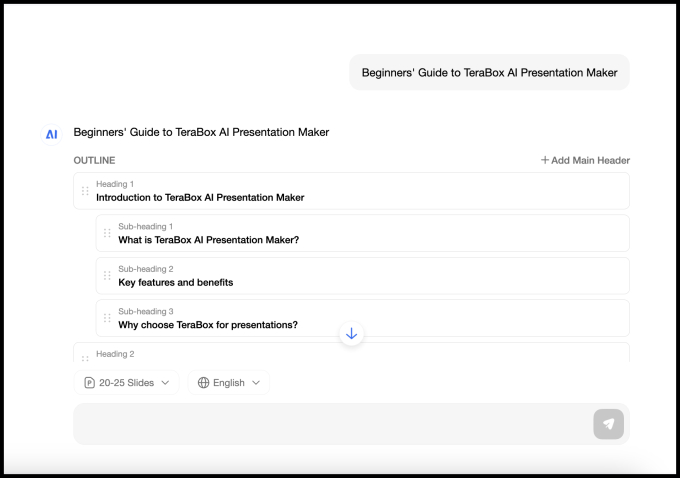Click drag handle of Sub-heading 2 row
Screen dimensions: 680x478
(107, 276)
